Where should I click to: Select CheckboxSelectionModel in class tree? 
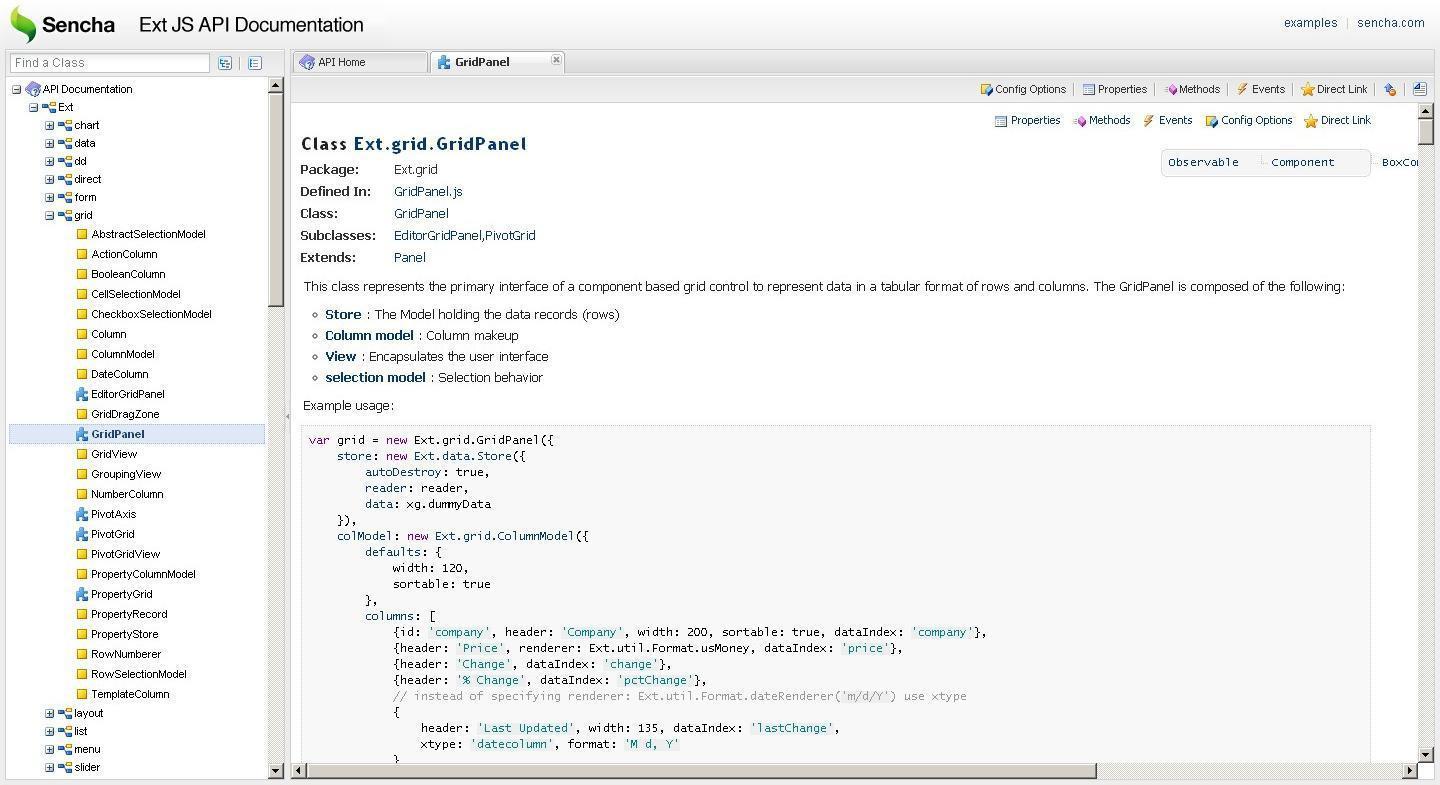point(151,314)
